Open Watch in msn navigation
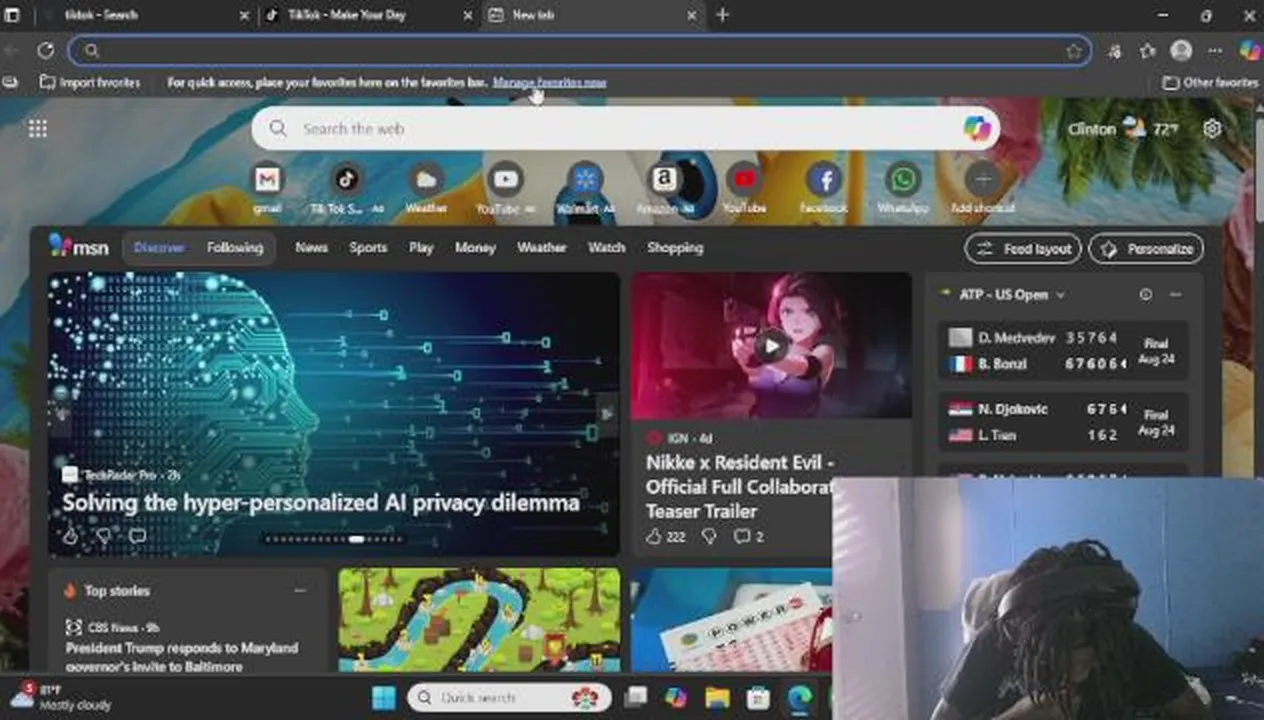Viewport: 1264px width, 720px height. (x=606, y=247)
